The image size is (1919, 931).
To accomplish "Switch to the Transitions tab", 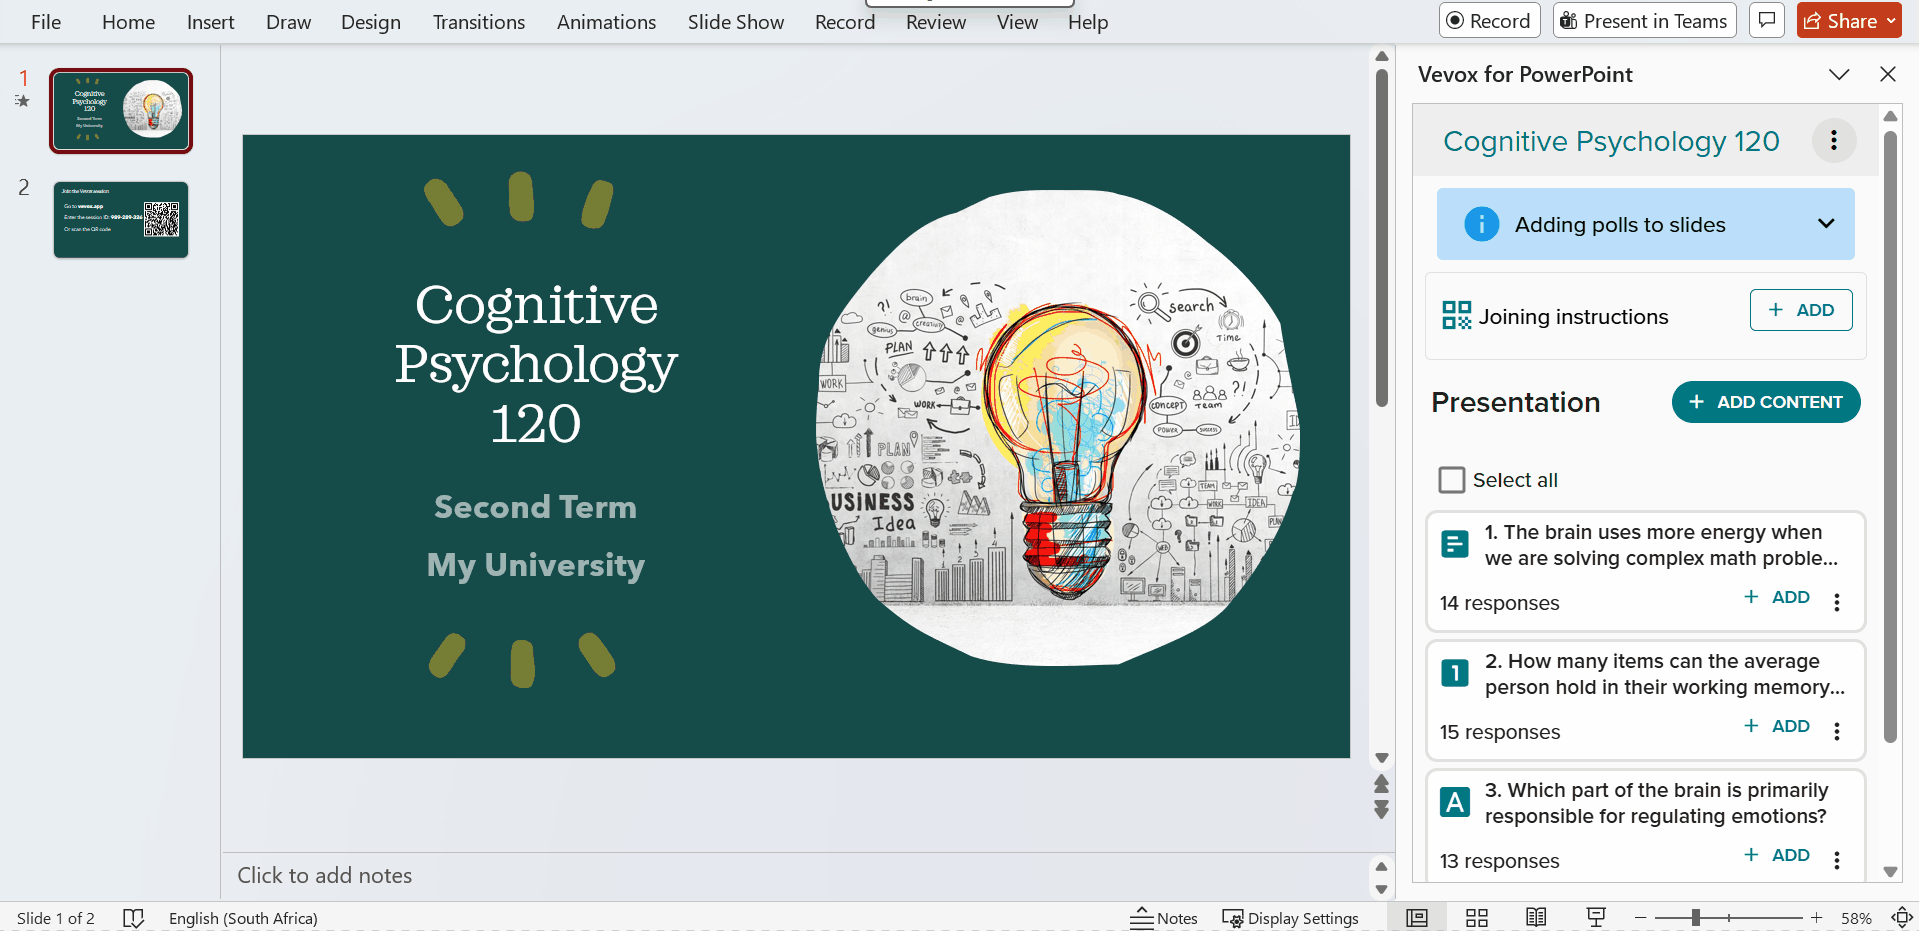I will (478, 22).
